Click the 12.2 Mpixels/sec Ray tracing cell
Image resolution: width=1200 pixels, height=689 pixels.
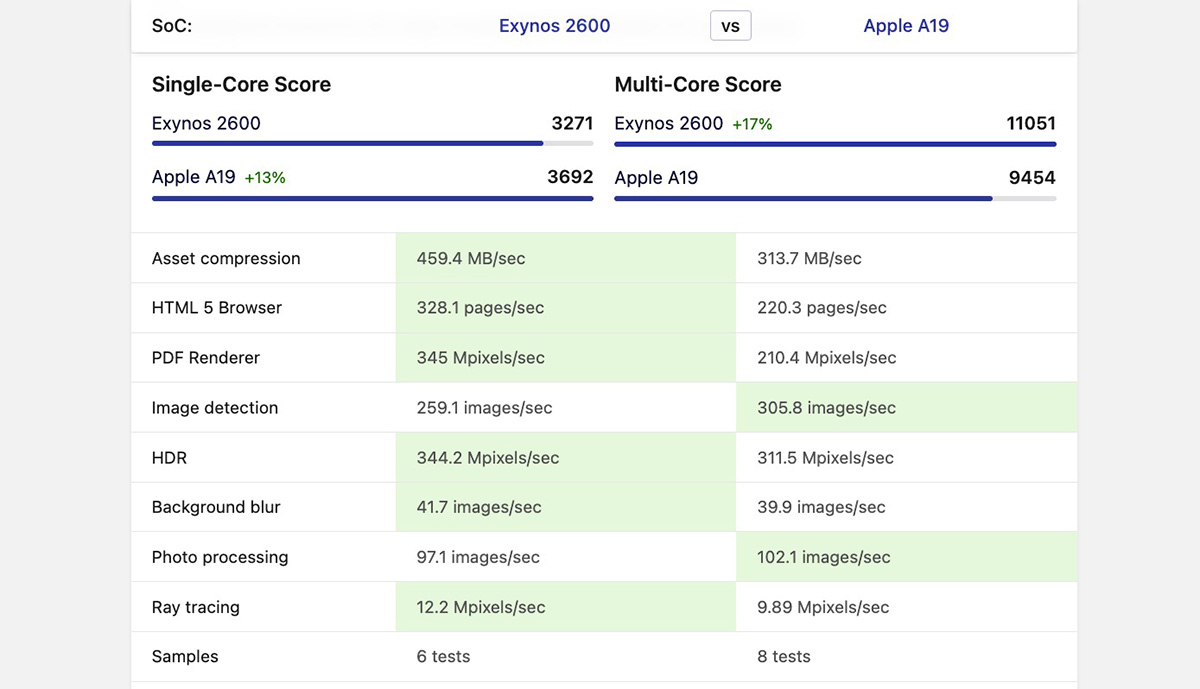click(x=565, y=607)
